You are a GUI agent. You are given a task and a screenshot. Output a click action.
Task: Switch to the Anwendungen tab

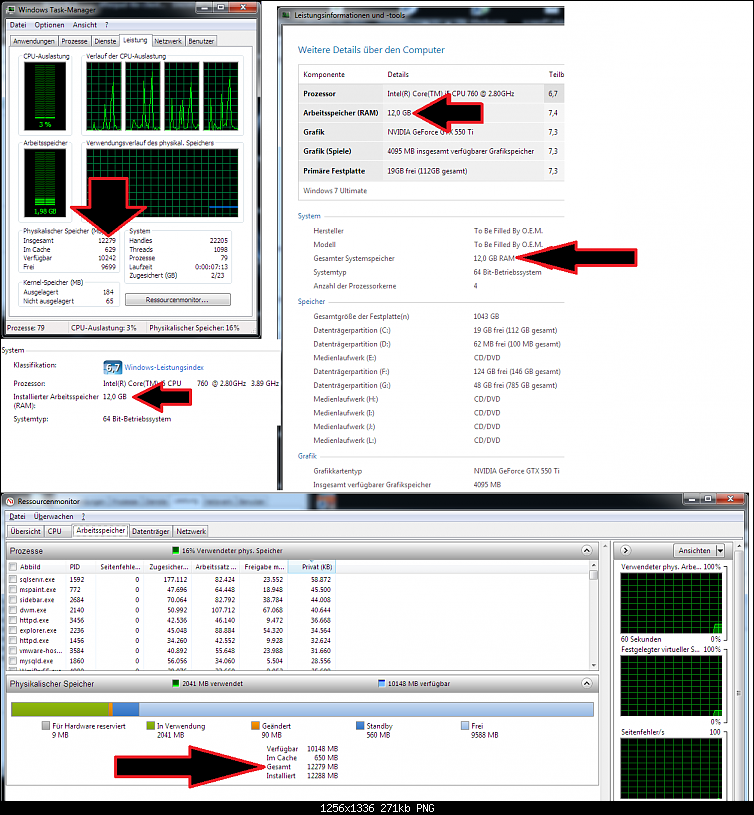tap(34, 41)
